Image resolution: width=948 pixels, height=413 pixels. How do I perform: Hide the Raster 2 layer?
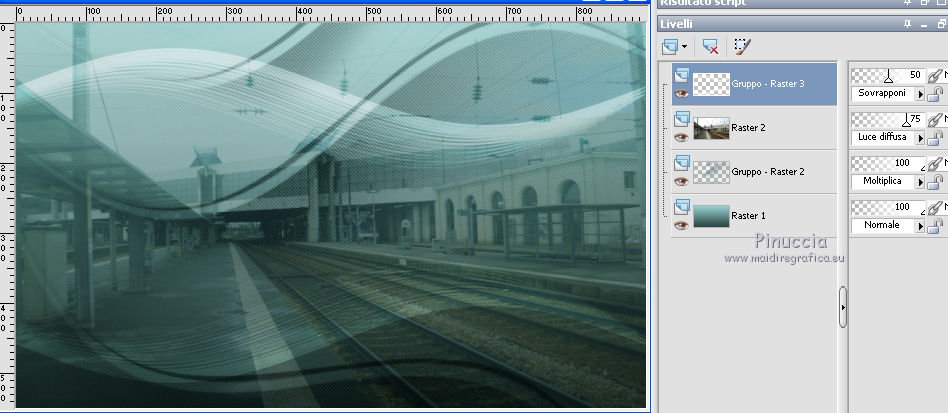(x=681, y=137)
